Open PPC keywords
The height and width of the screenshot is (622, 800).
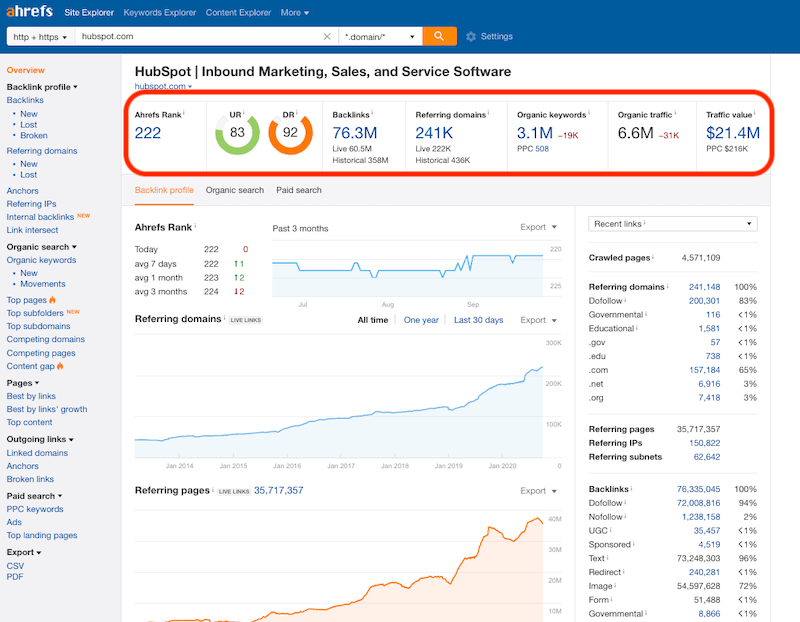click(35, 509)
